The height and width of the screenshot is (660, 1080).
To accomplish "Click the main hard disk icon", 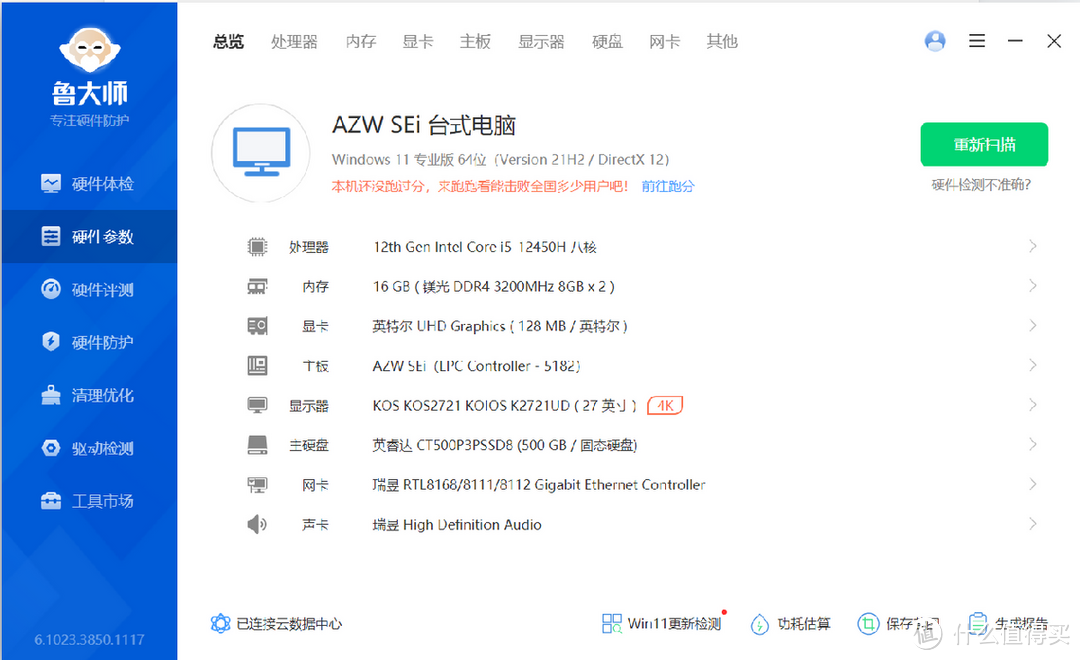I will point(257,444).
